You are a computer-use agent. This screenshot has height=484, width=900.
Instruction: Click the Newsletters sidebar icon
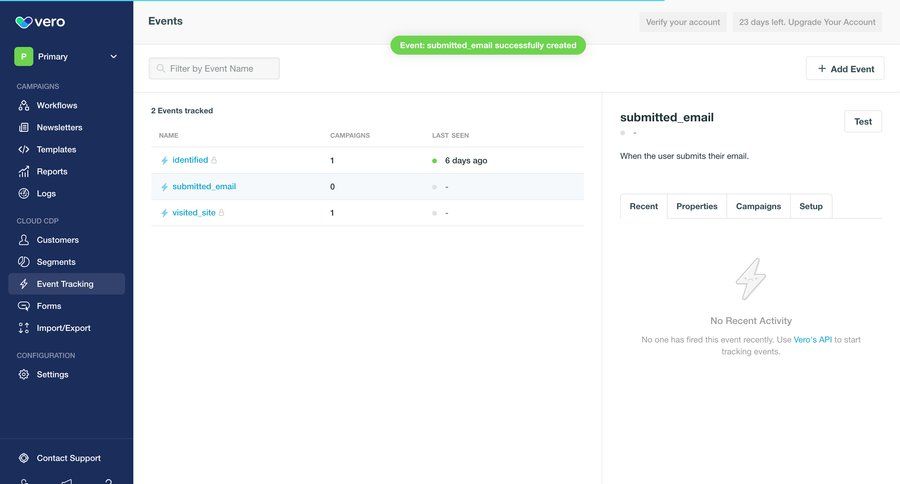click(24, 127)
